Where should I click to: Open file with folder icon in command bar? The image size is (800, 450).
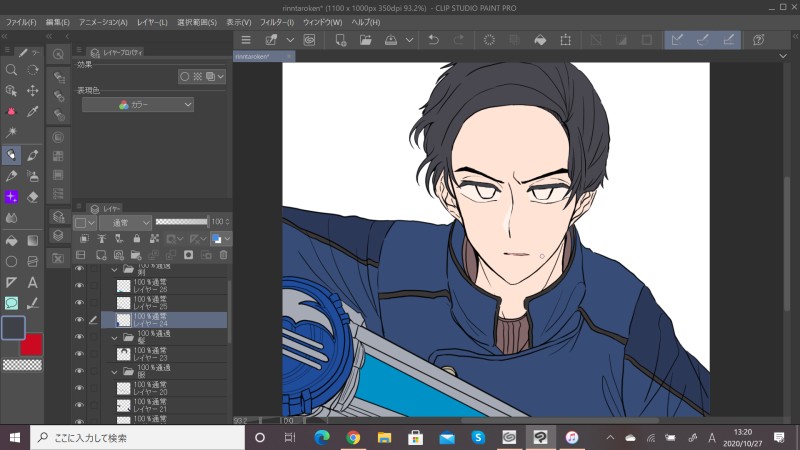coord(366,40)
